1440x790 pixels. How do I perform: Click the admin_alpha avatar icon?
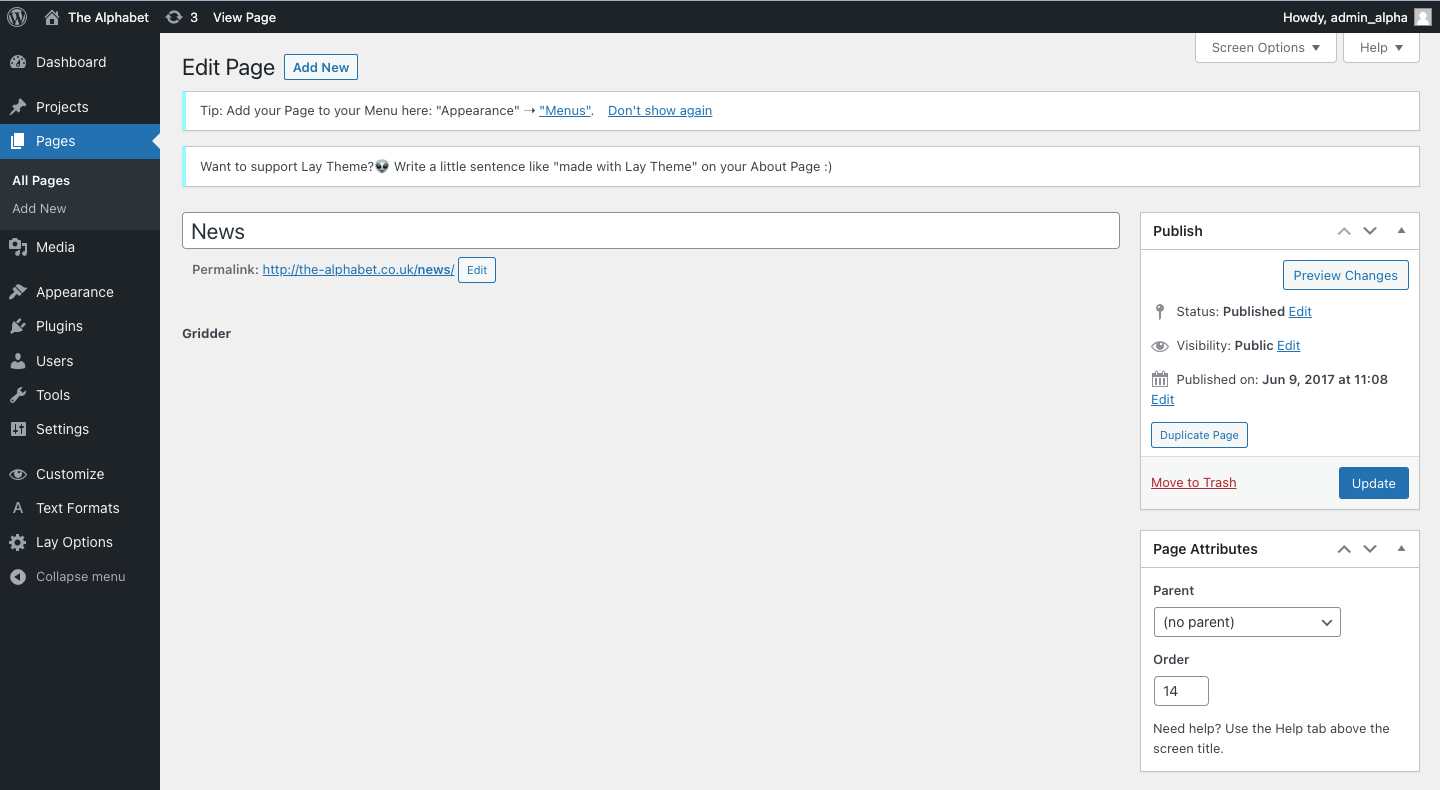coord(1422,17)
